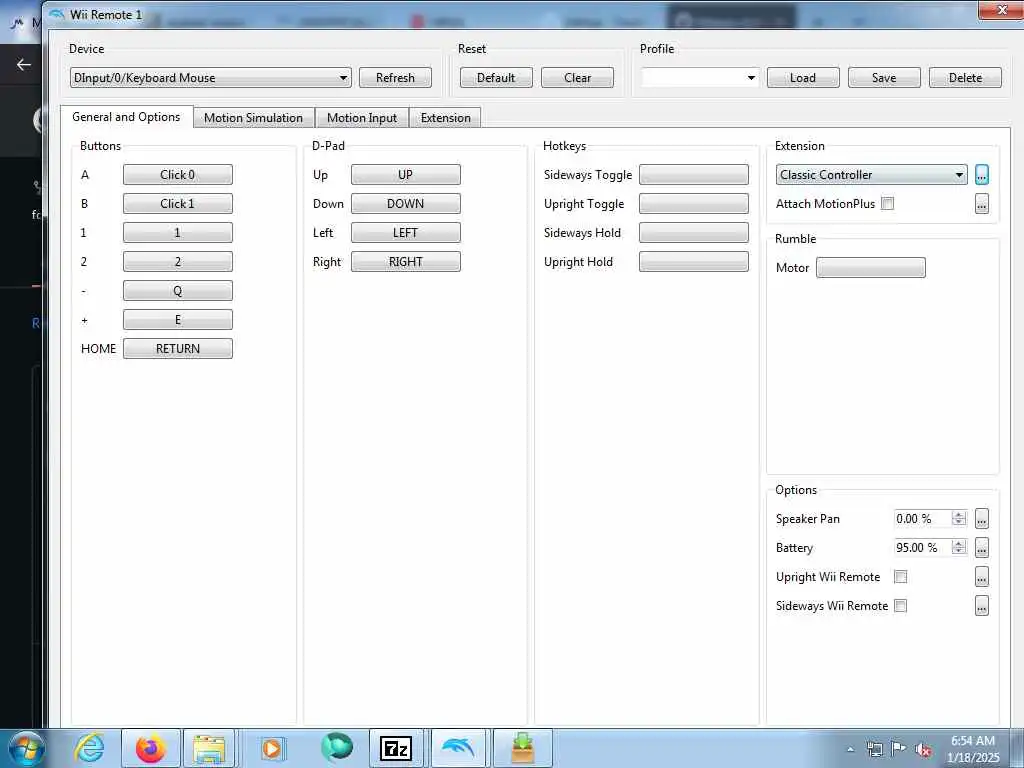Adjust the Speaker Pan spinner arrows
Viewport: 1024px width, 768px height.
point(959,519)
